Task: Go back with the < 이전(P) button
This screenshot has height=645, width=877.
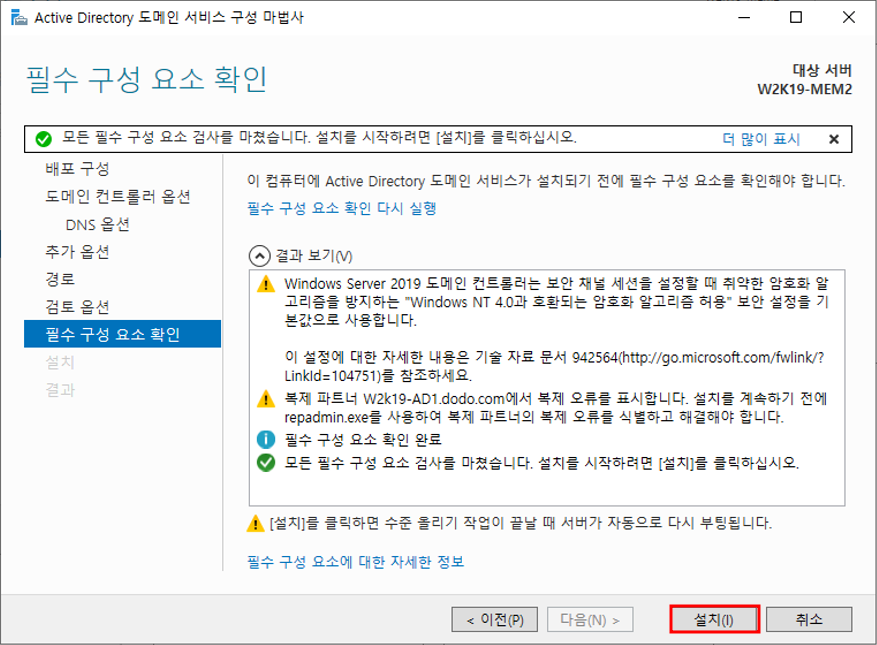Action: pos(494,619)
